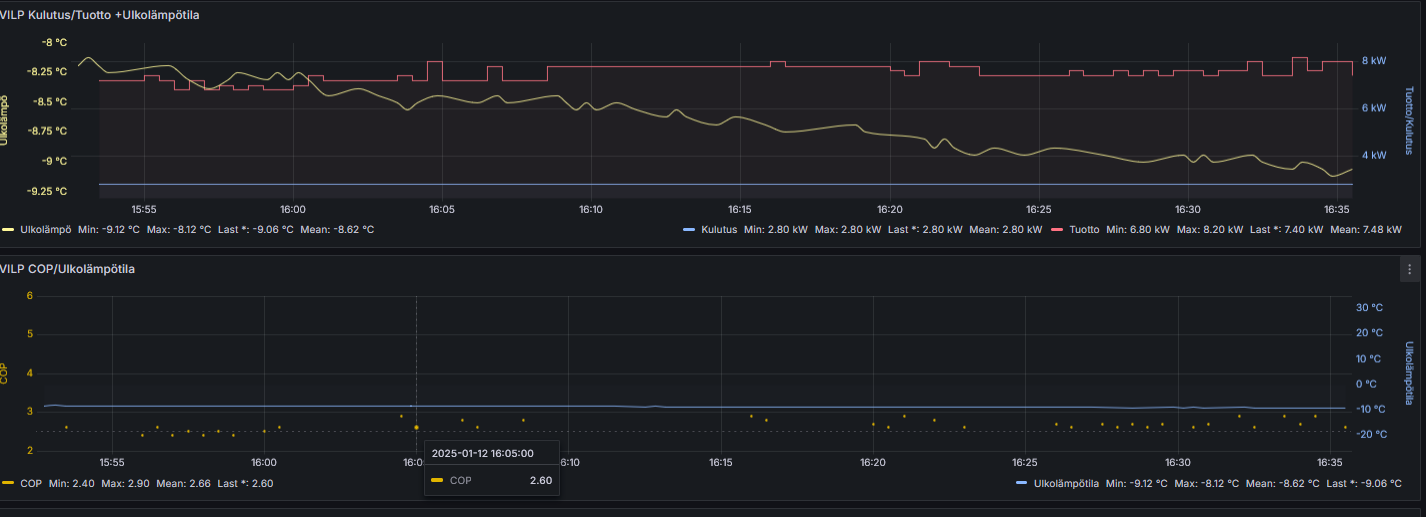Select the highlighted COP data point at 16:05
This screenshot has width=1426, height=517.
click(416, 427)
